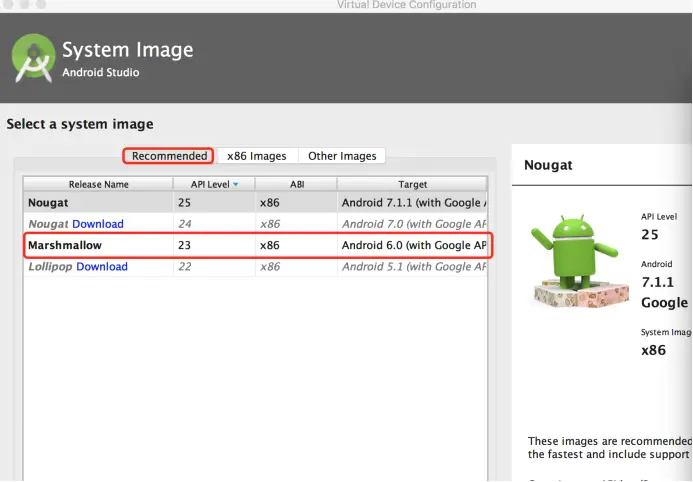Click the API level 23 cell
The height and width of the screenshot is (482, 693).
[214, 245]
